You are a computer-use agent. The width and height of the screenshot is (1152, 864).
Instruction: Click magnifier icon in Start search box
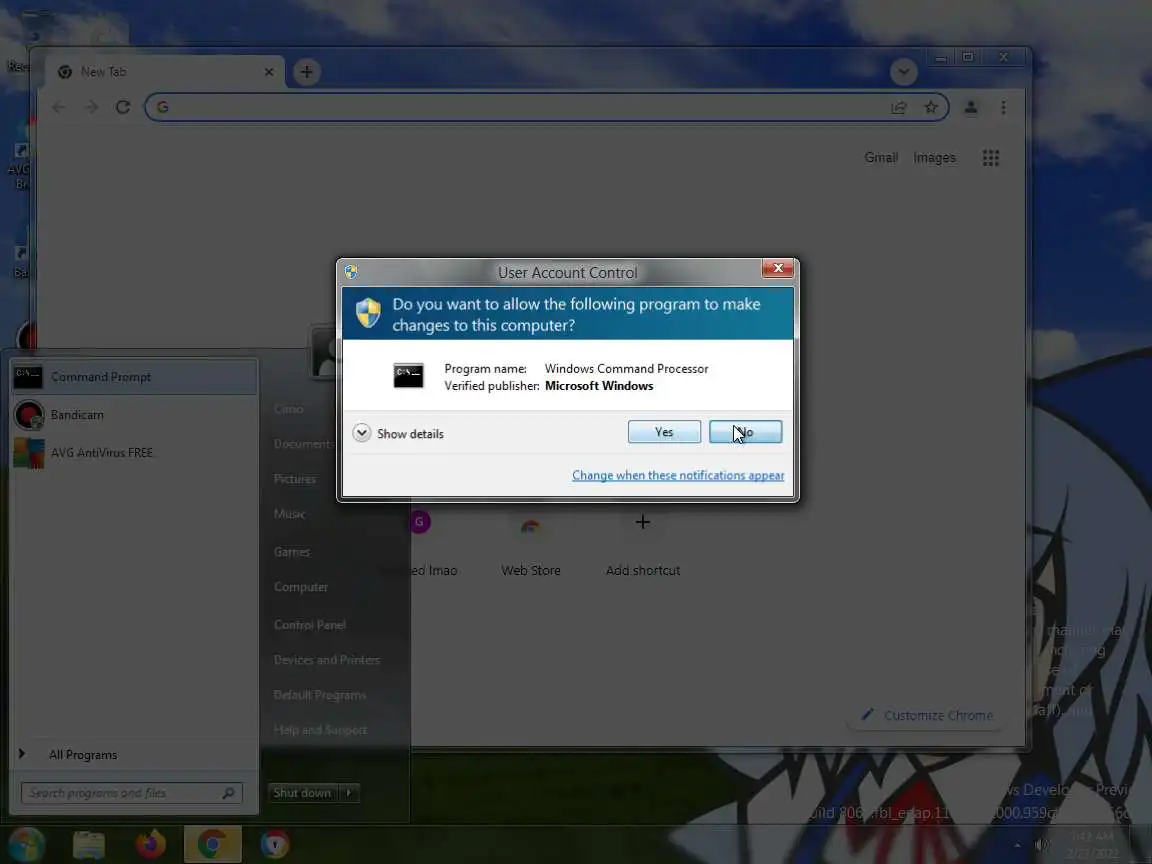tap(228, 793)
